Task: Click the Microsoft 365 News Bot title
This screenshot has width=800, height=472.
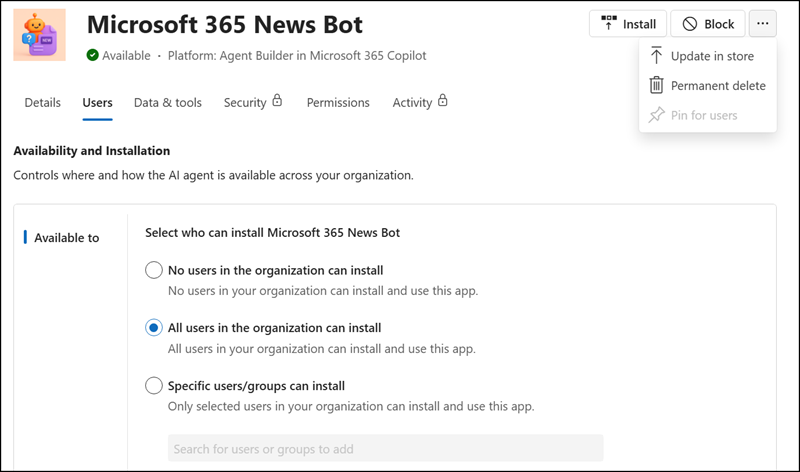Action: pyautogui.click(x=225, y=24)
